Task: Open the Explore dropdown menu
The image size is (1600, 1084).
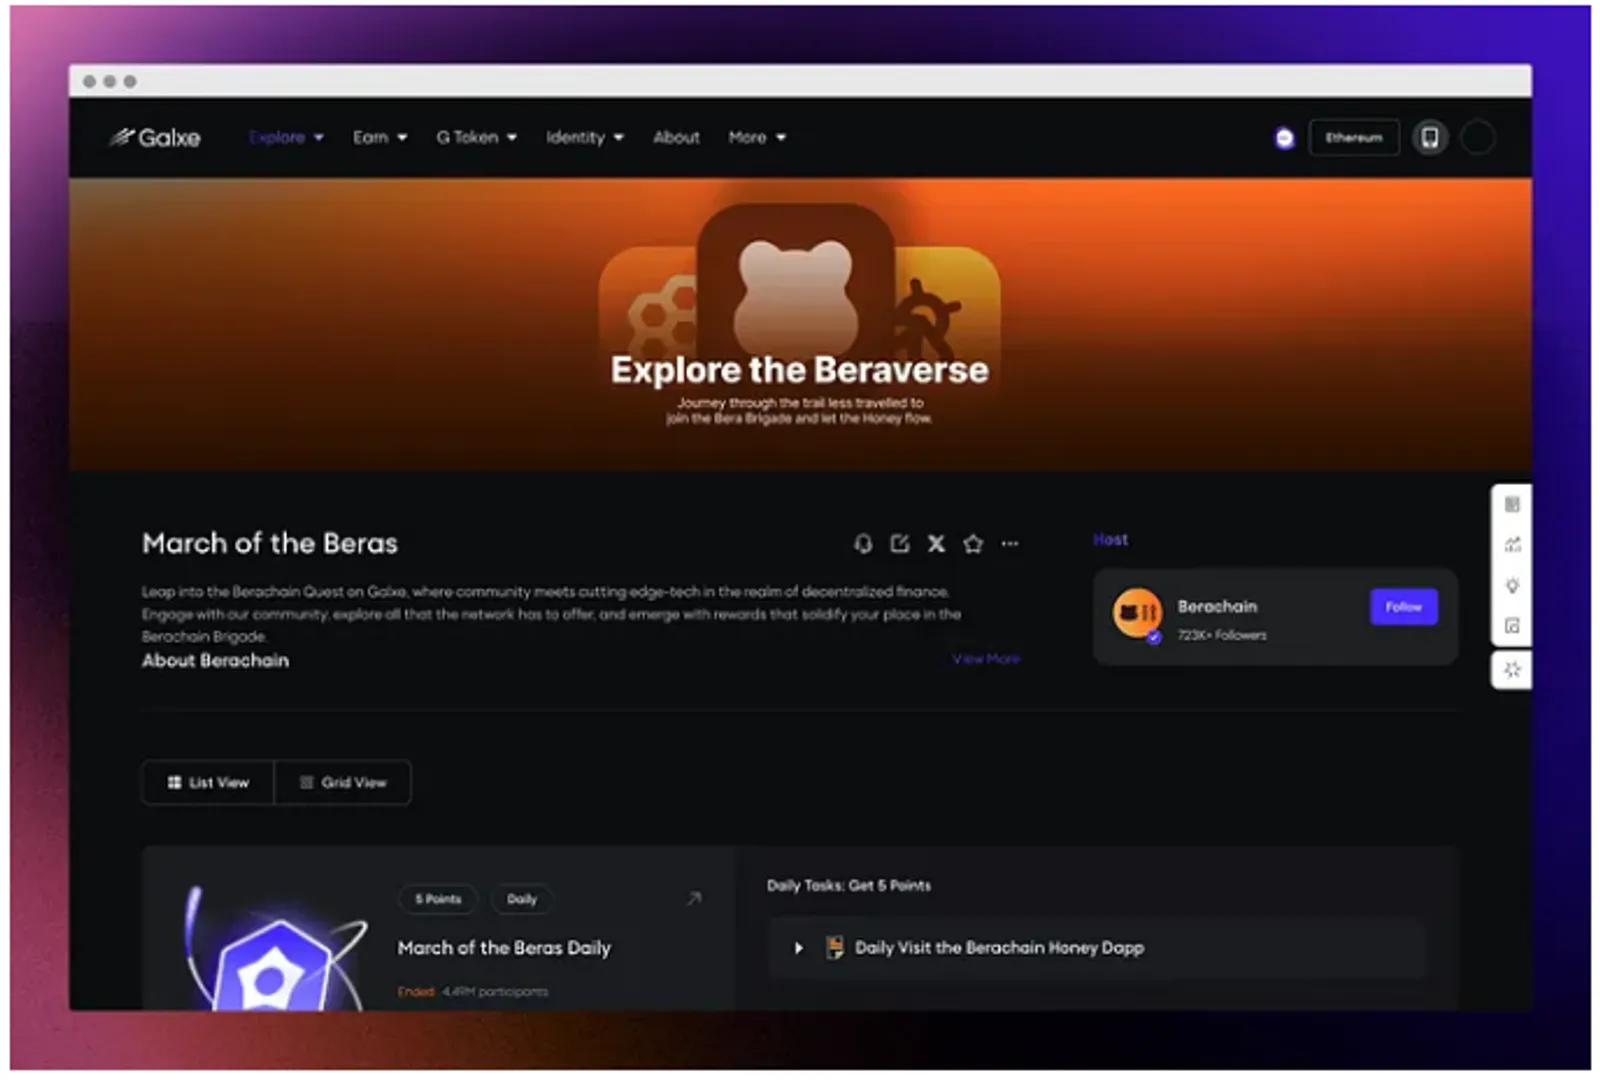Action: [x=286, y=137]
